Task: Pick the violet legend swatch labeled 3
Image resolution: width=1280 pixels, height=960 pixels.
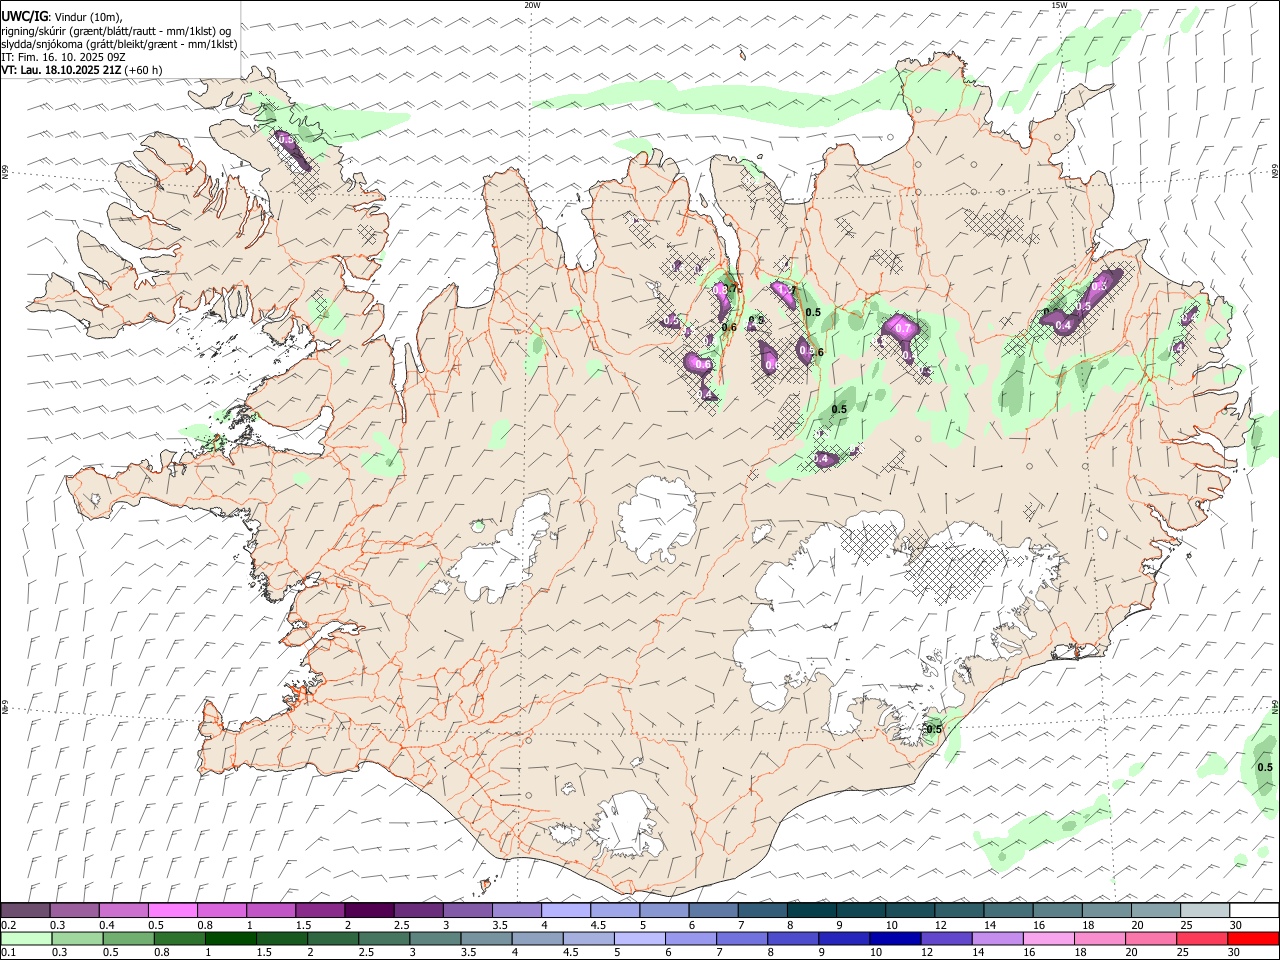Action: [468, 911]
